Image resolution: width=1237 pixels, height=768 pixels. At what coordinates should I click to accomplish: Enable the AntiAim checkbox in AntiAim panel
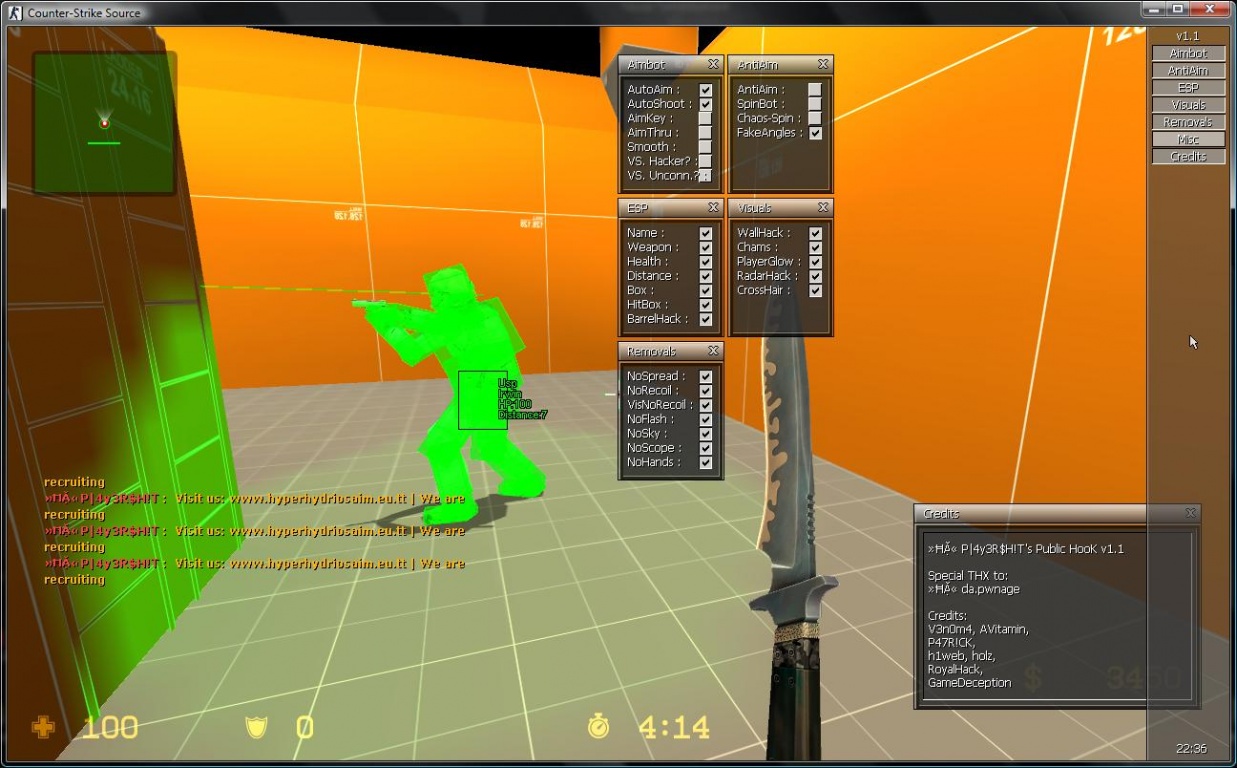(816, 90)
